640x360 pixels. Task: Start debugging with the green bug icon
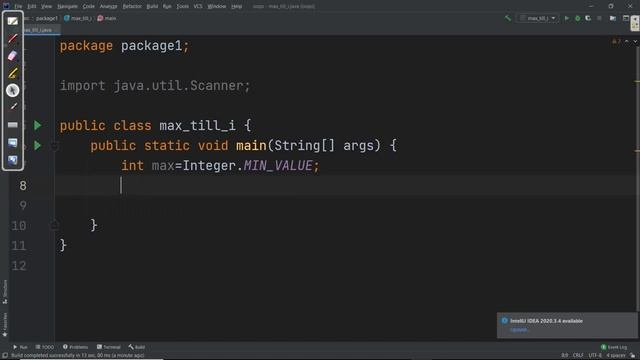click(x=578, y=18)
